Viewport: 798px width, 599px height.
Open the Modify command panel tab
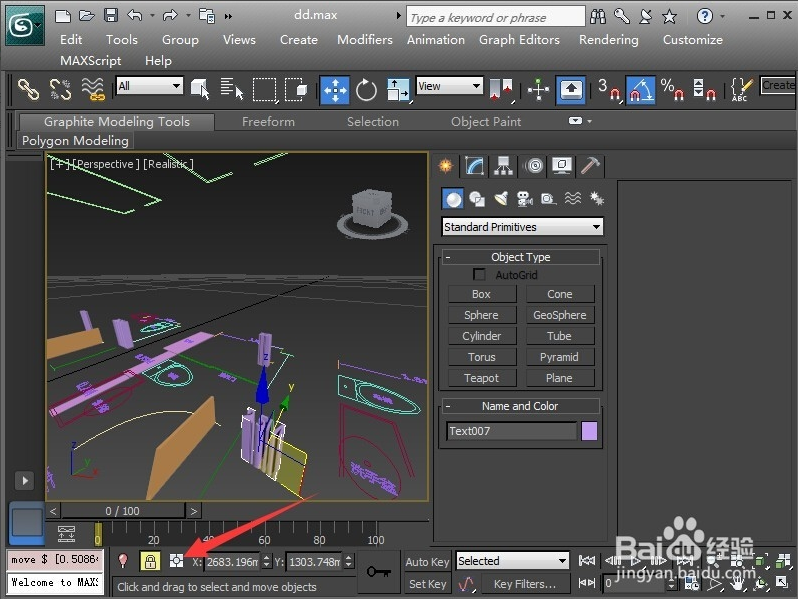[x=474, y=166]
